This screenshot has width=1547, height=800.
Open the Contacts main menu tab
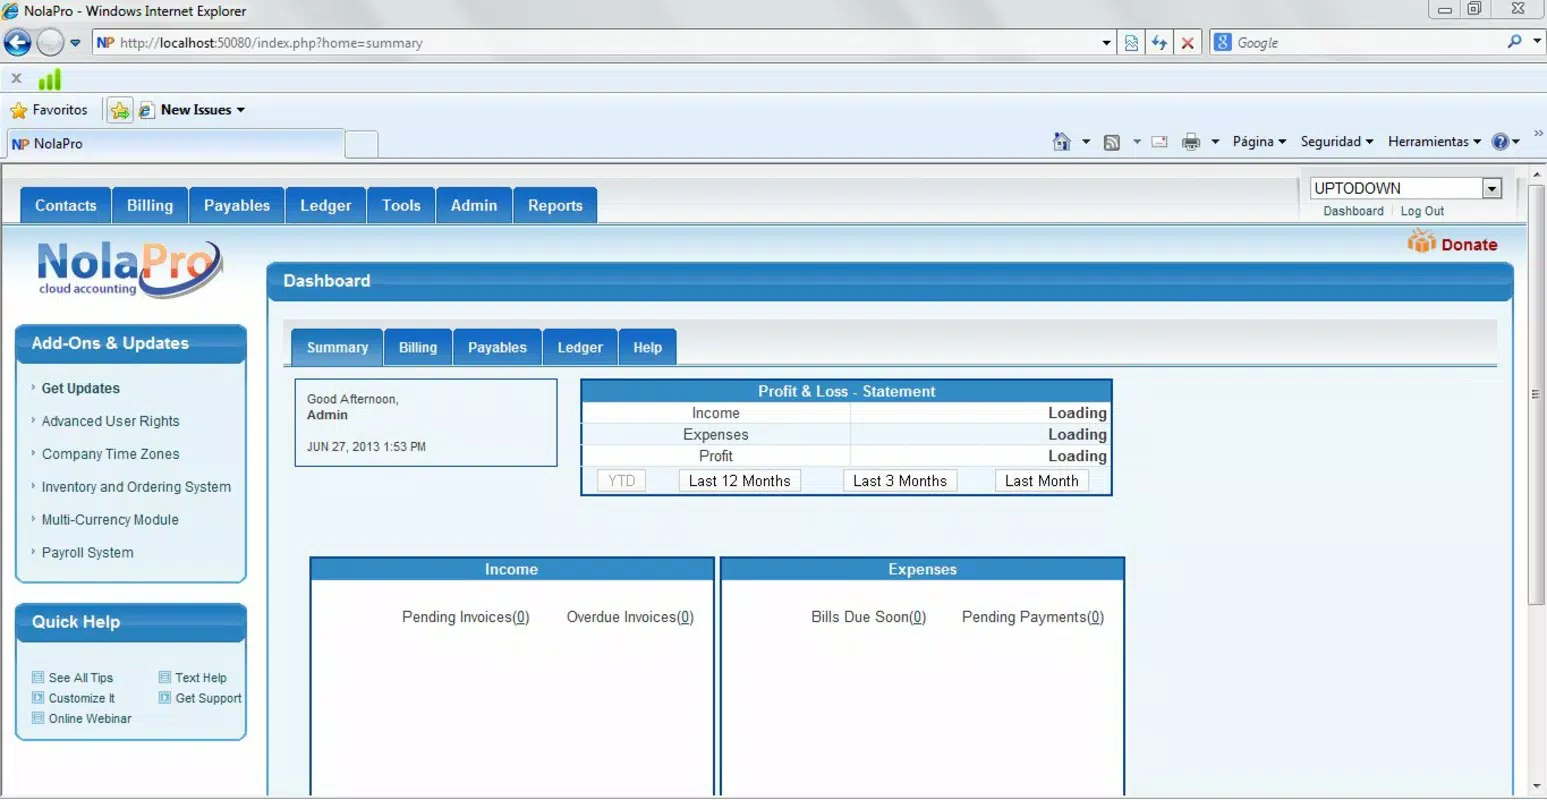click(66, 205)
